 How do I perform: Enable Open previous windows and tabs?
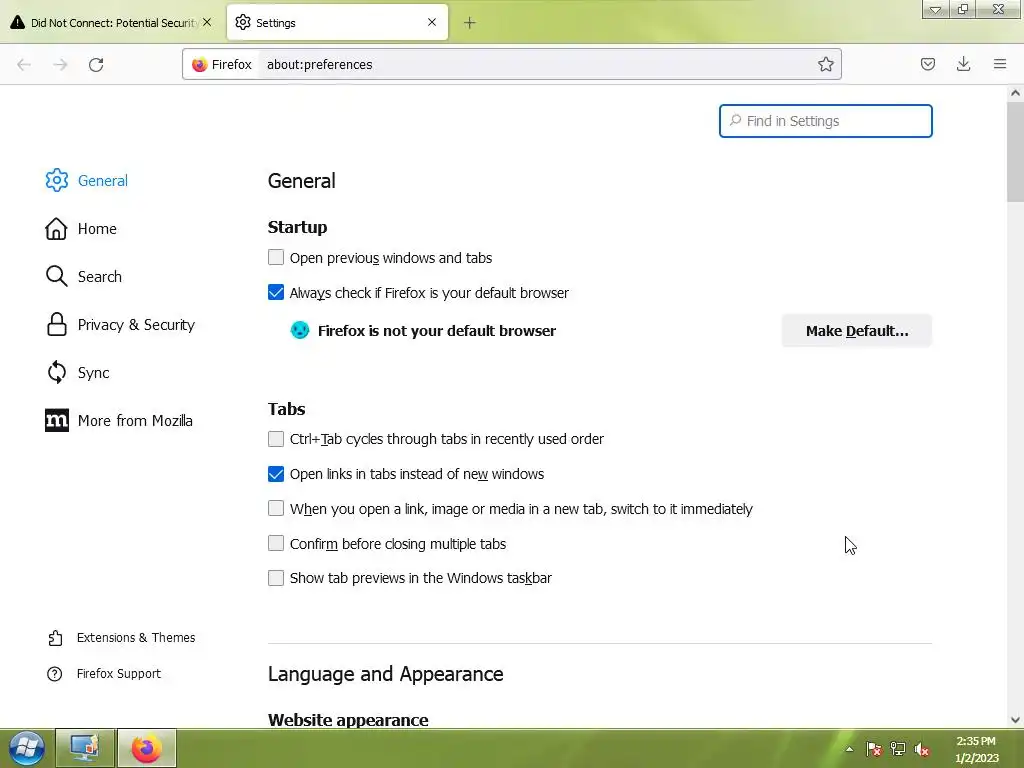coord(276,257)
